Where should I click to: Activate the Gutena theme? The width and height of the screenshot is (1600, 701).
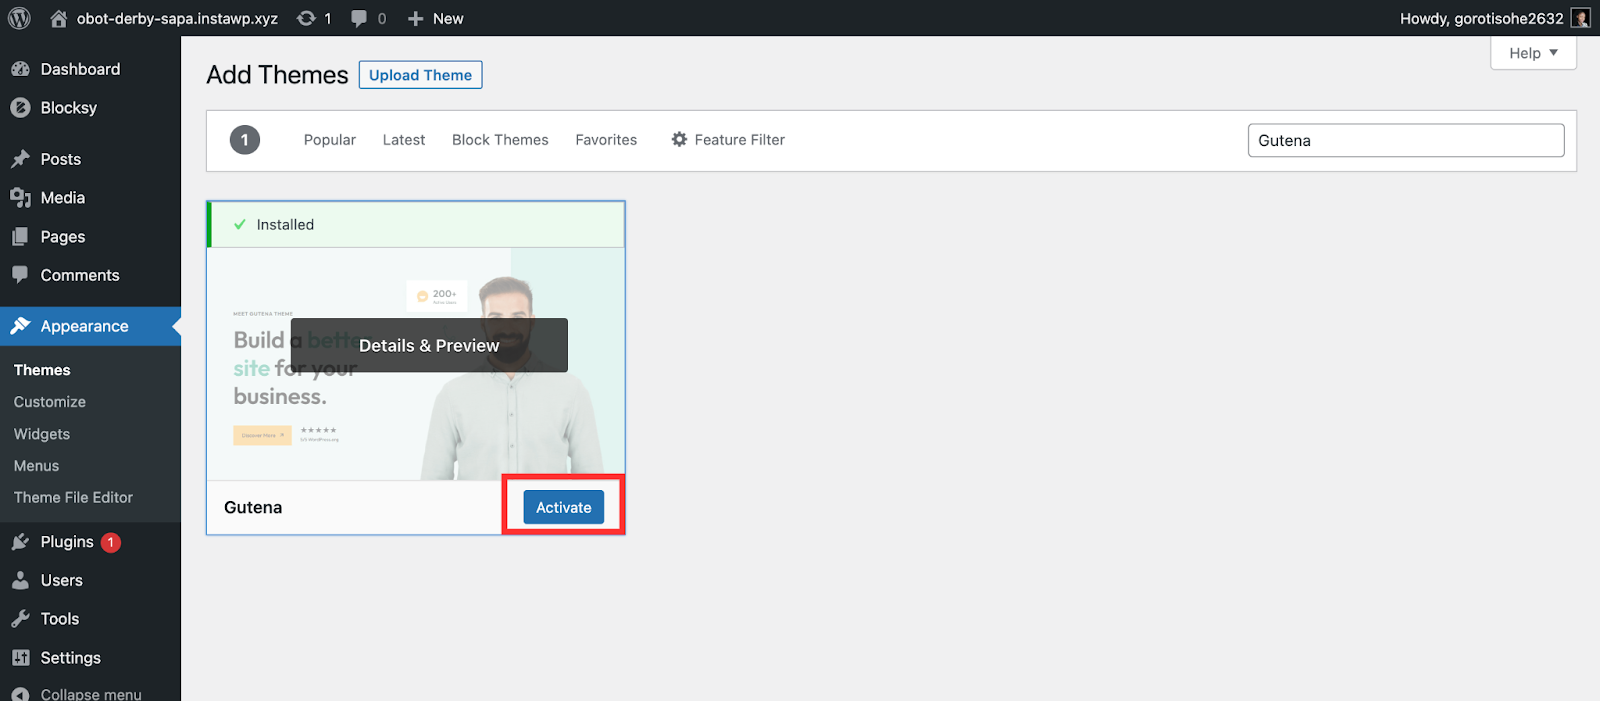pos(564,507)
